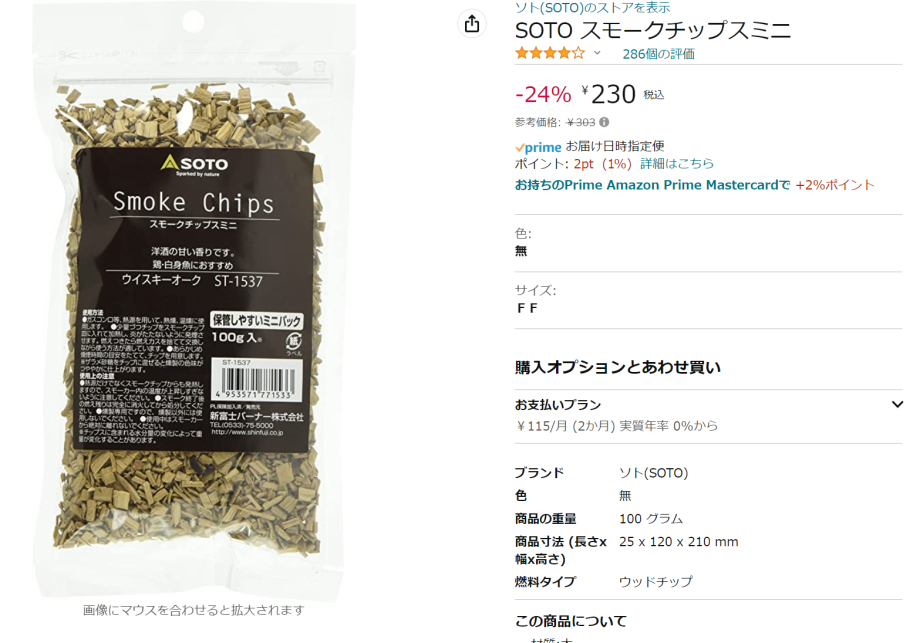Expand the rating breakdown chevron
This screenshot has height=643, width=920.
597,53
